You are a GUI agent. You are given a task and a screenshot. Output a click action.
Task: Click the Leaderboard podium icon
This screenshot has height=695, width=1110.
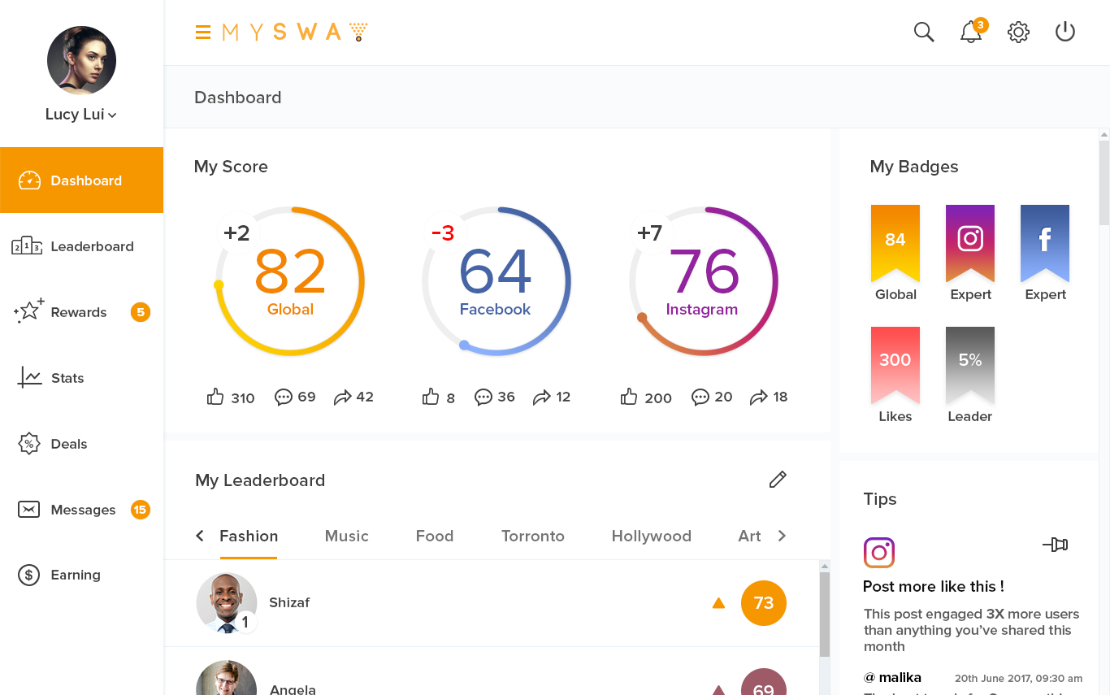point(27,246)
